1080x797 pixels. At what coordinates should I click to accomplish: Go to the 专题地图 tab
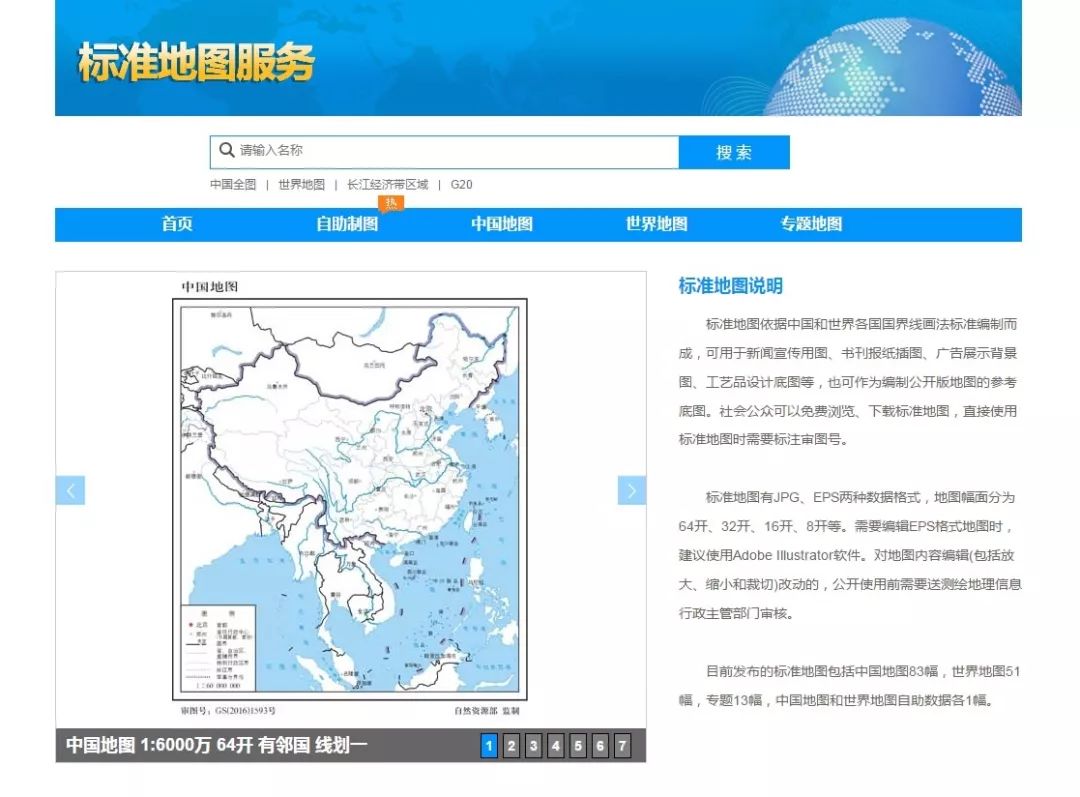(811, 224)
